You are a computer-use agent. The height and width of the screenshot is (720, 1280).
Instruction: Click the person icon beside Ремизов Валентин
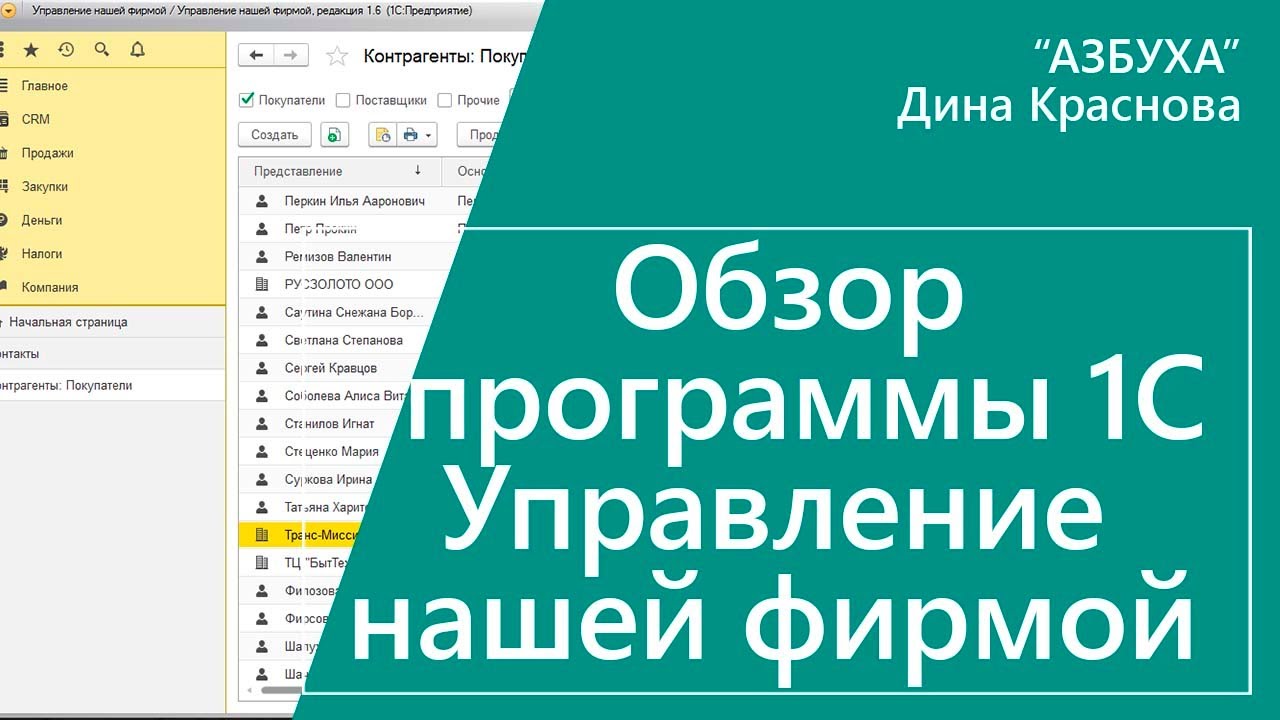tap(262, 257)
